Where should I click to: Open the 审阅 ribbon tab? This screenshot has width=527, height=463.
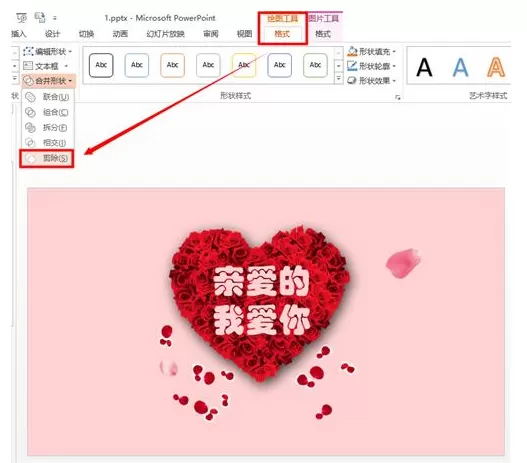pos(211,34)
